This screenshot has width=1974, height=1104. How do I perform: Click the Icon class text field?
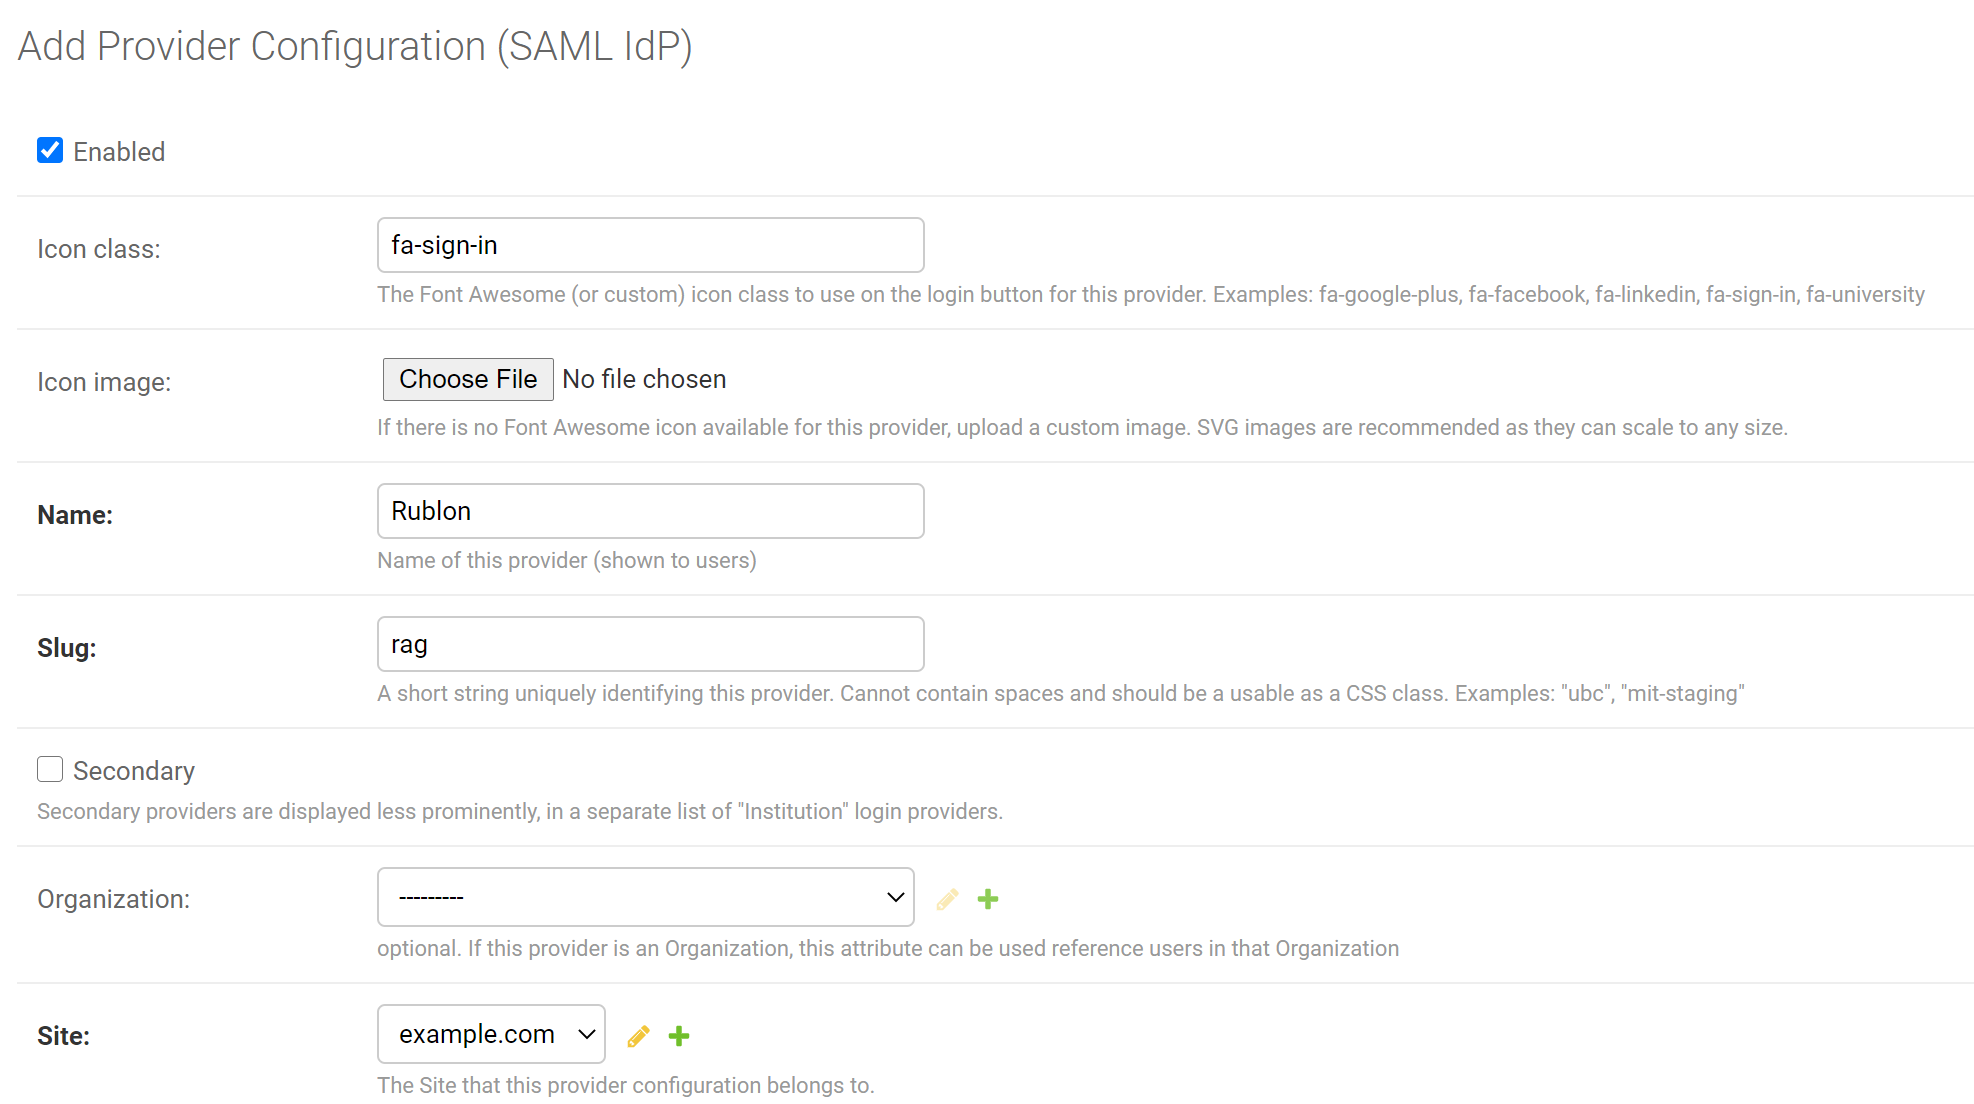tap(650, 246)
